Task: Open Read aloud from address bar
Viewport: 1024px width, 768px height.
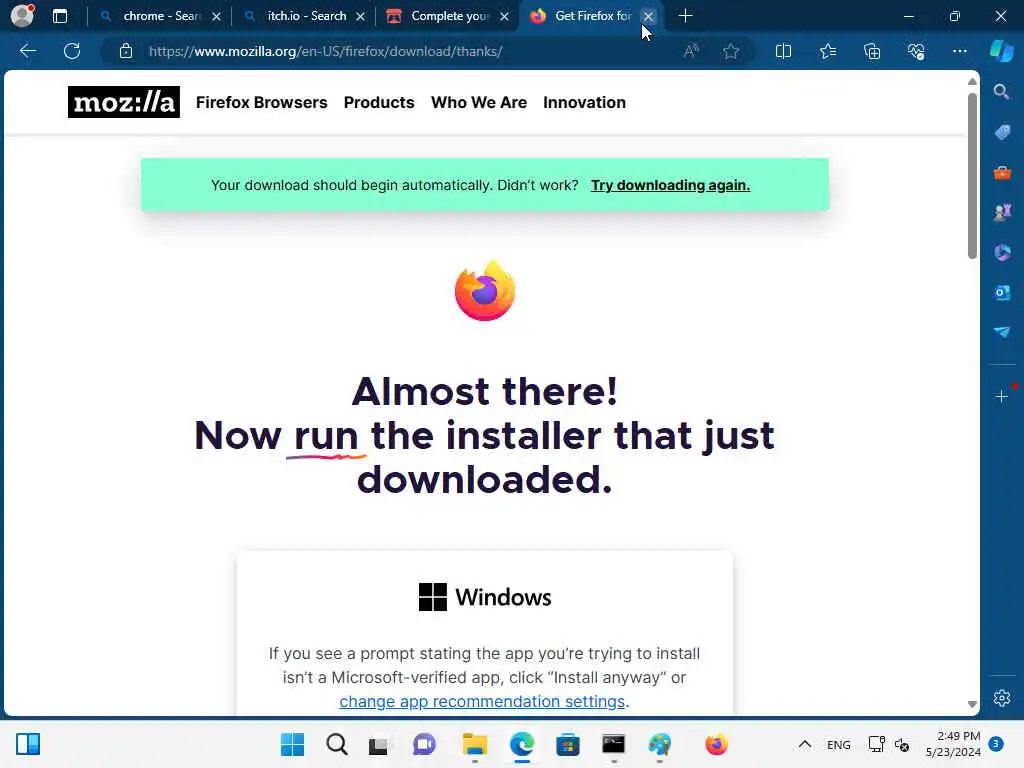Action: 691,51
